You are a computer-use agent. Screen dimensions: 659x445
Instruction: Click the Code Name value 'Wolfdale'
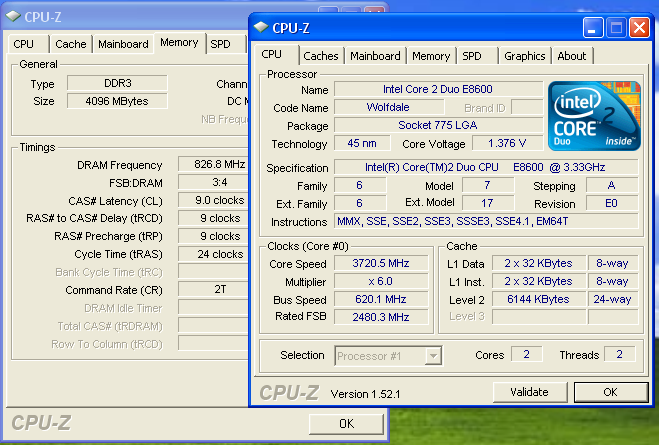pyautogui.click(x=388, y=107)
